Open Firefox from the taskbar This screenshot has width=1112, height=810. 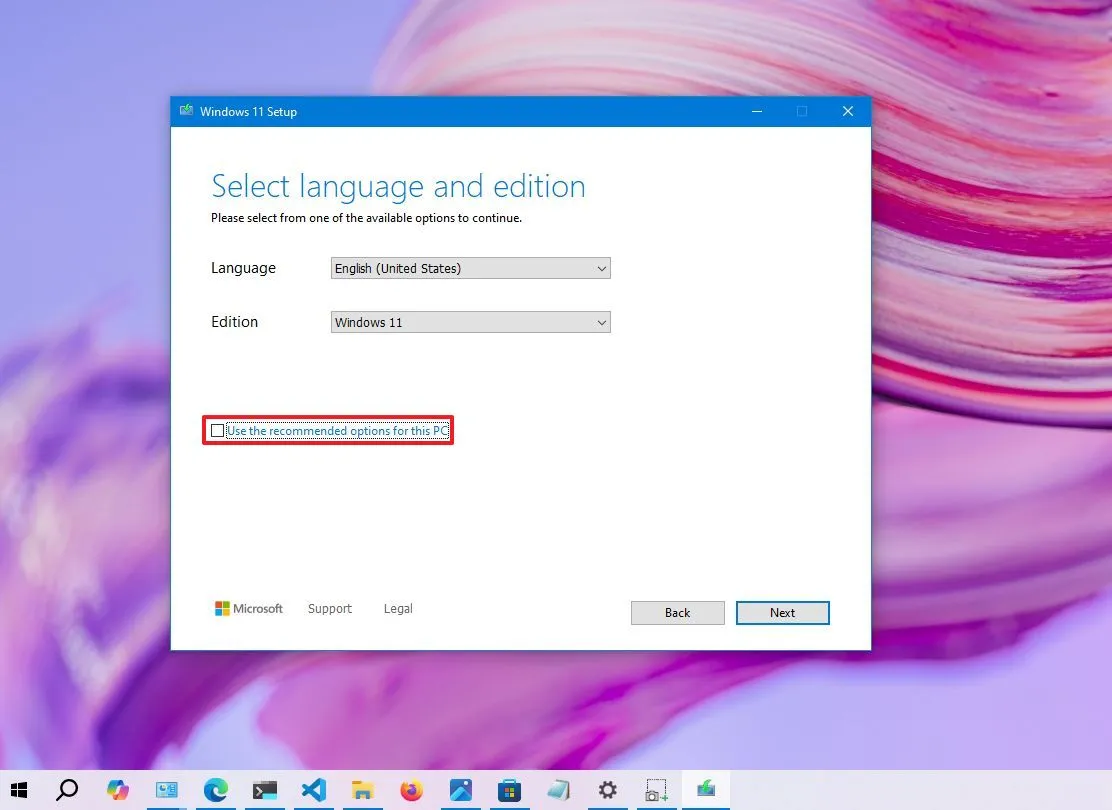(411, 790)
